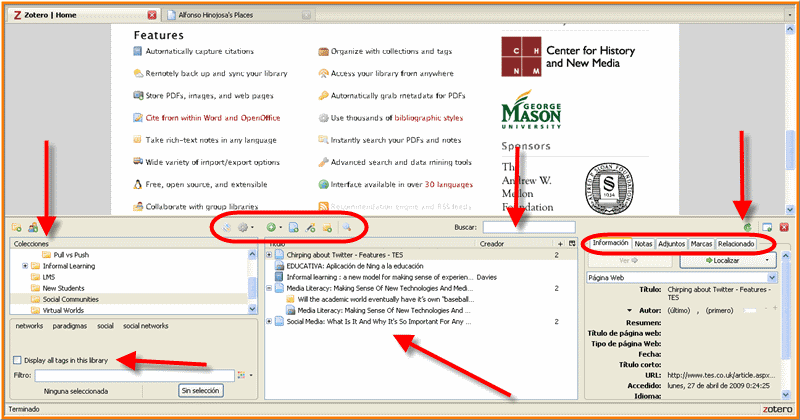Screen dimensions: 800x420
Task: Click the column picker icon in items header
Action: point(572,244)
